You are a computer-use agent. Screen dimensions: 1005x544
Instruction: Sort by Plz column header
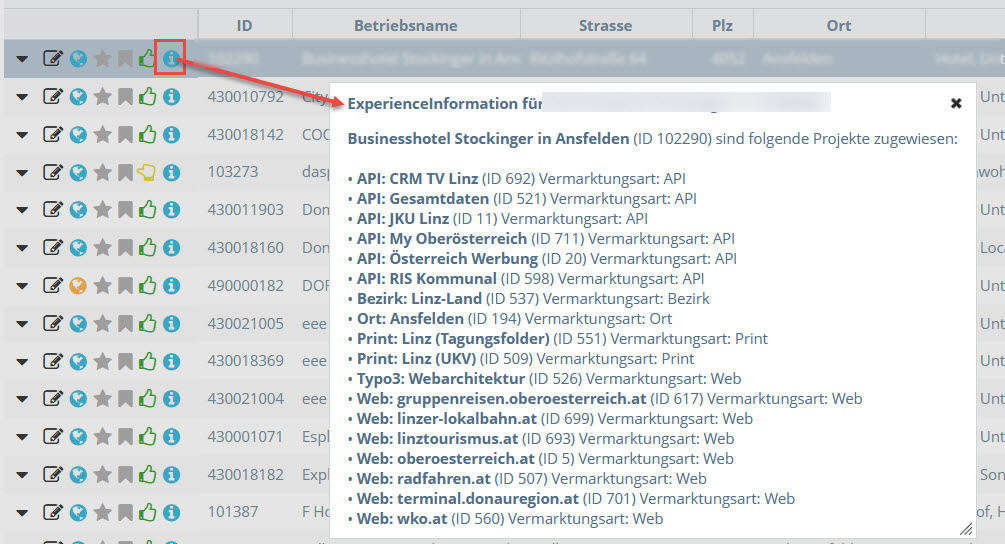(722, 26)
